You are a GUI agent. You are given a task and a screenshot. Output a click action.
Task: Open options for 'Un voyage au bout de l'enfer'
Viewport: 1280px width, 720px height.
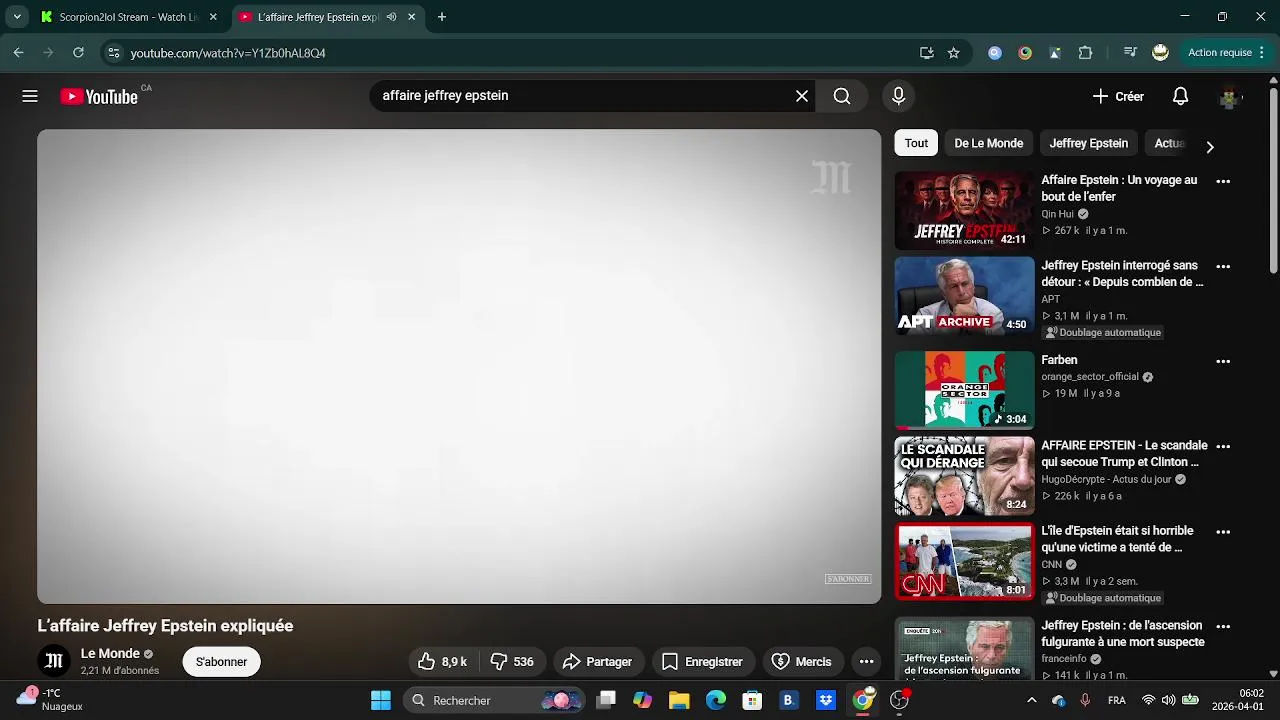(1223, 181)
